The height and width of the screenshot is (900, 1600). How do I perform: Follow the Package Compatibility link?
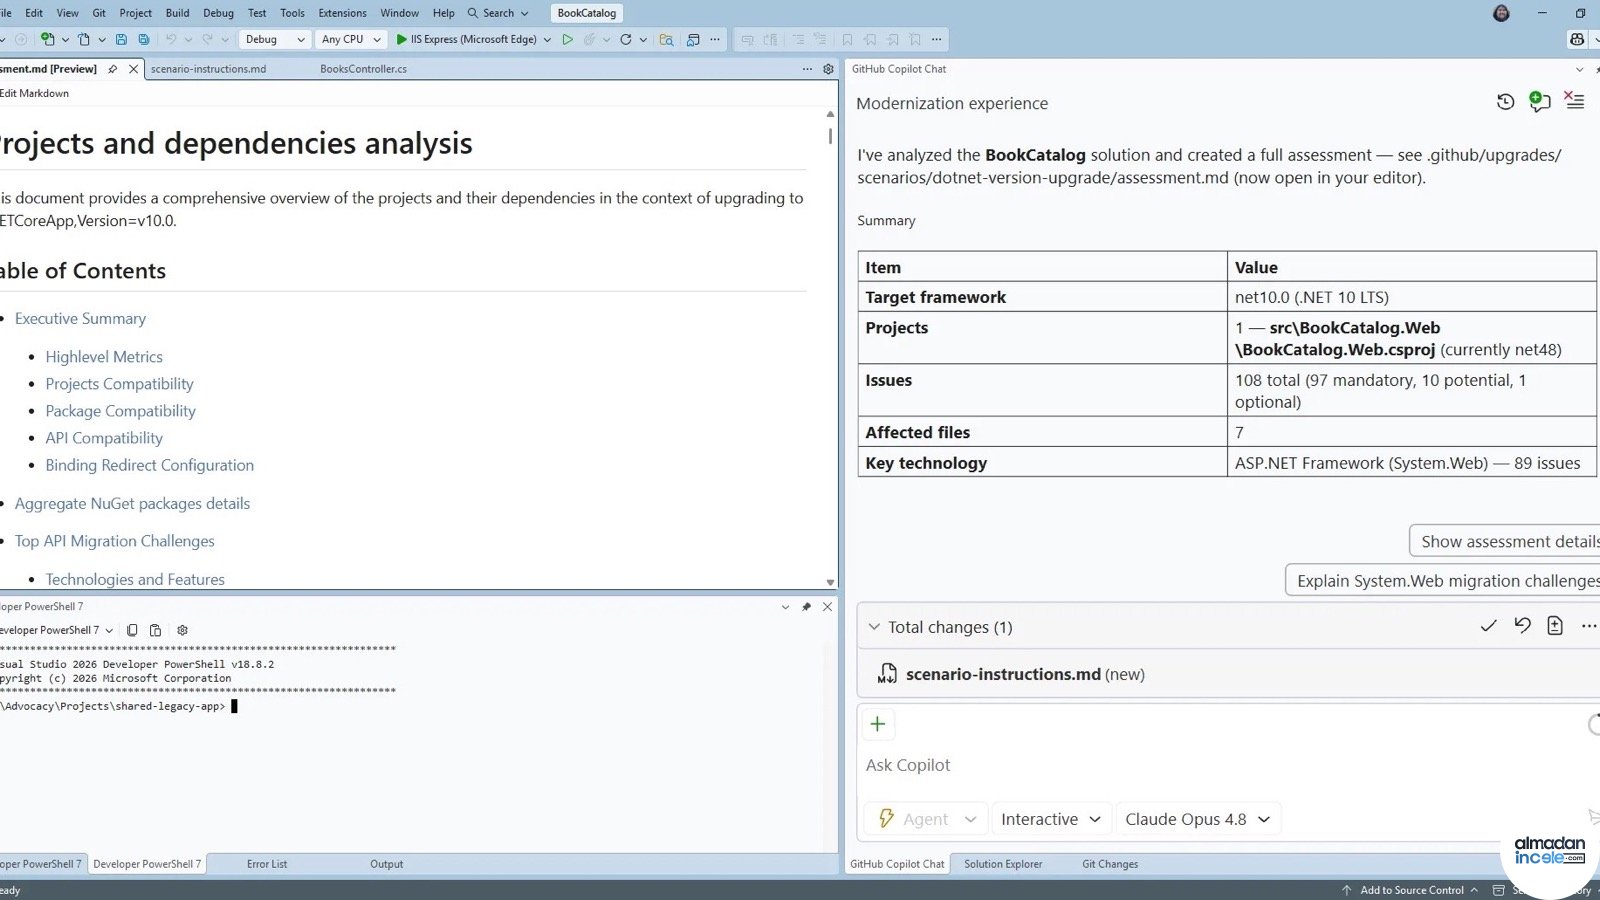tap(120, 411)
